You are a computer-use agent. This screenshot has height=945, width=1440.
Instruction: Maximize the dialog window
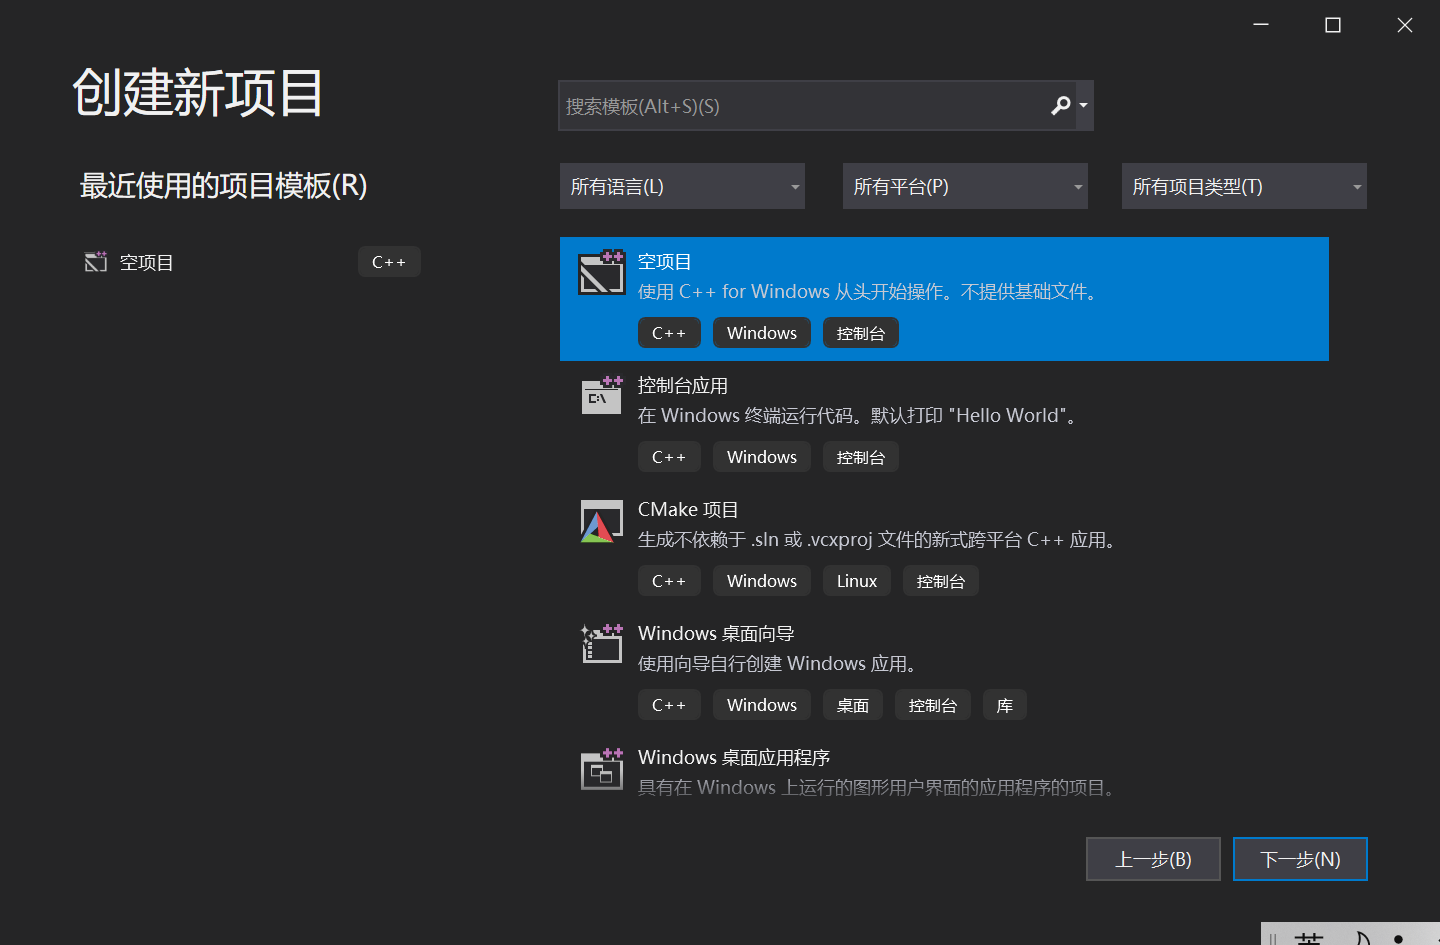pos(1333,25)
